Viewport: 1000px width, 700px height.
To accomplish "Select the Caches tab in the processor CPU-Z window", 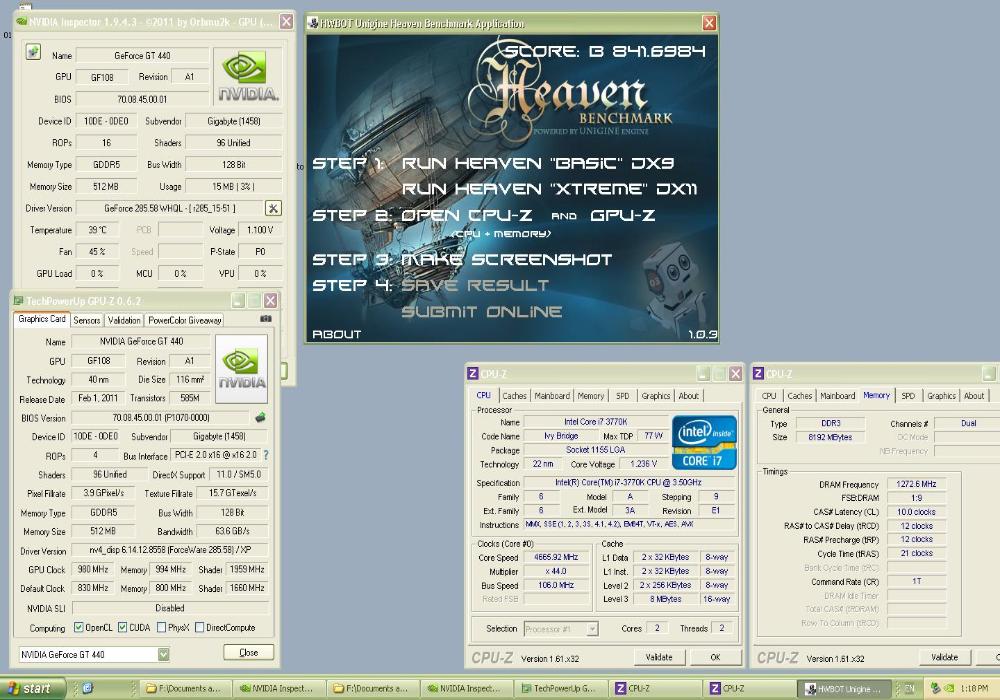I will coord(514,396).
